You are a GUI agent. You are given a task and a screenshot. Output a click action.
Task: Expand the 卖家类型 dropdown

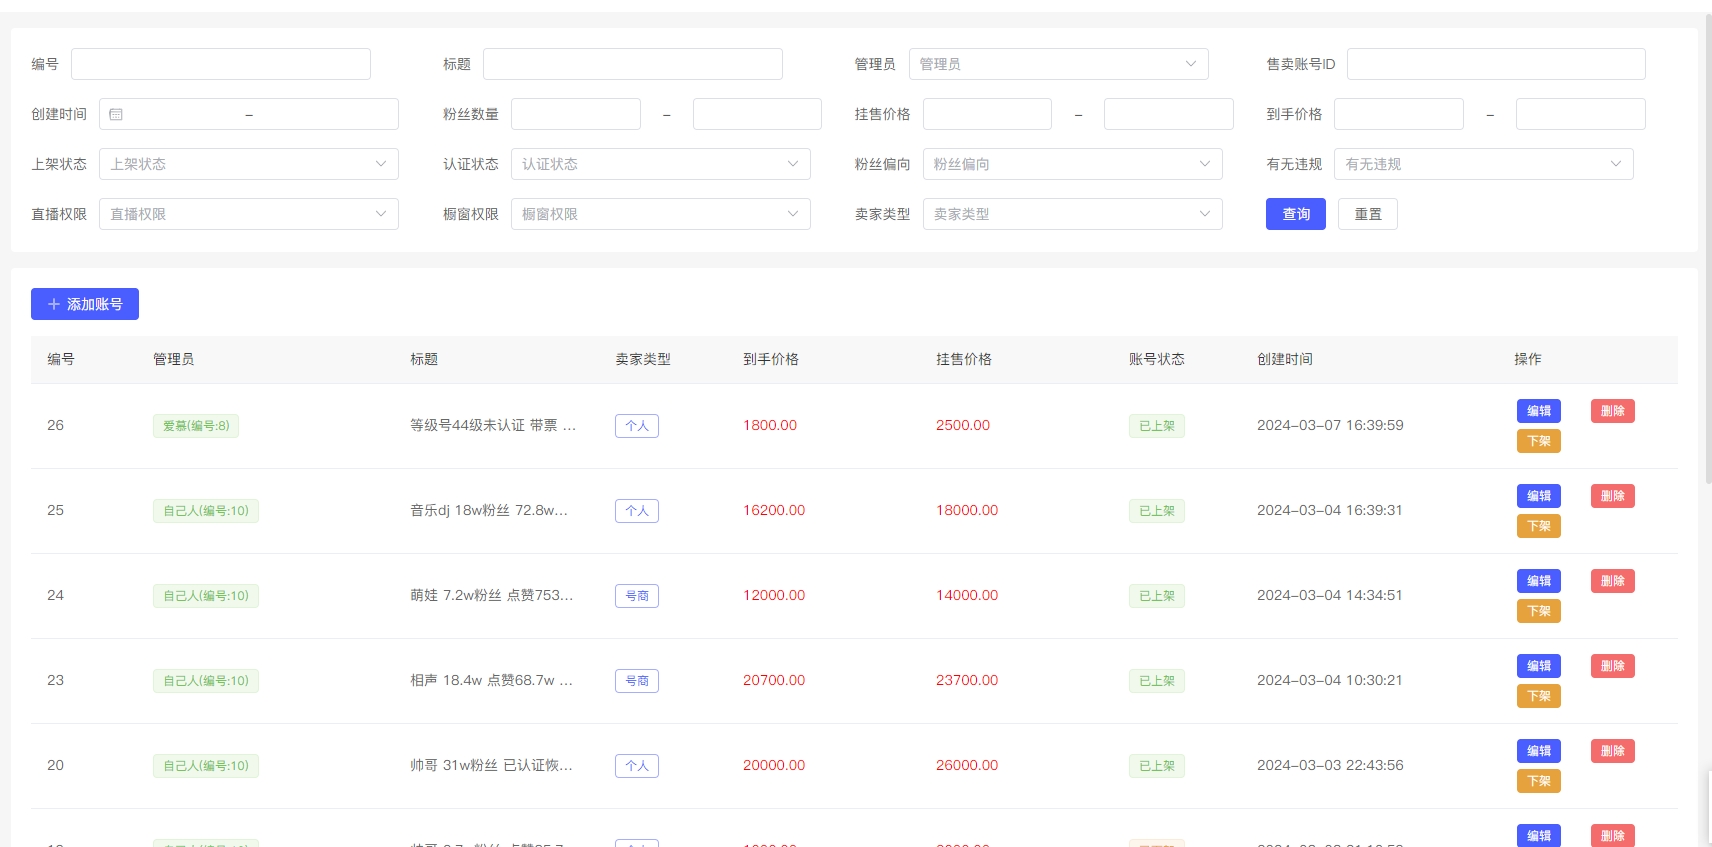coord(1072,214)
